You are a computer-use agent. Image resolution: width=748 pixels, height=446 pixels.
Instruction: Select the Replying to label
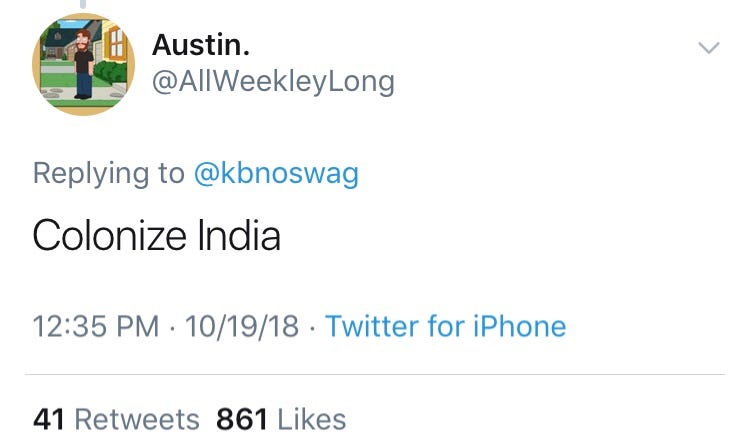(x=109, y=173)
